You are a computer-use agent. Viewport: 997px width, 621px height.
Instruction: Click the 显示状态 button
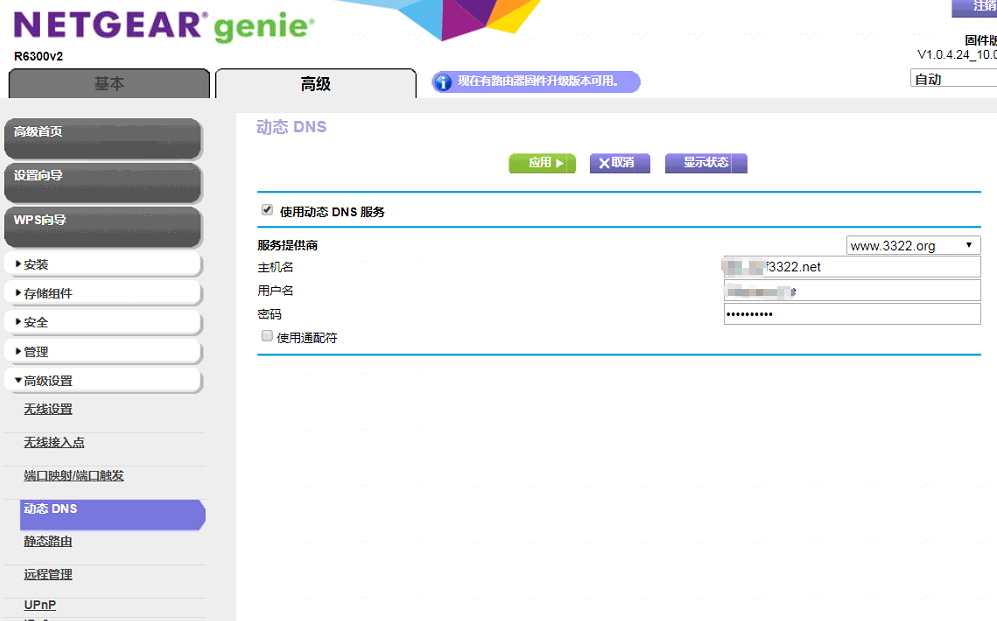tap(706, 163)
